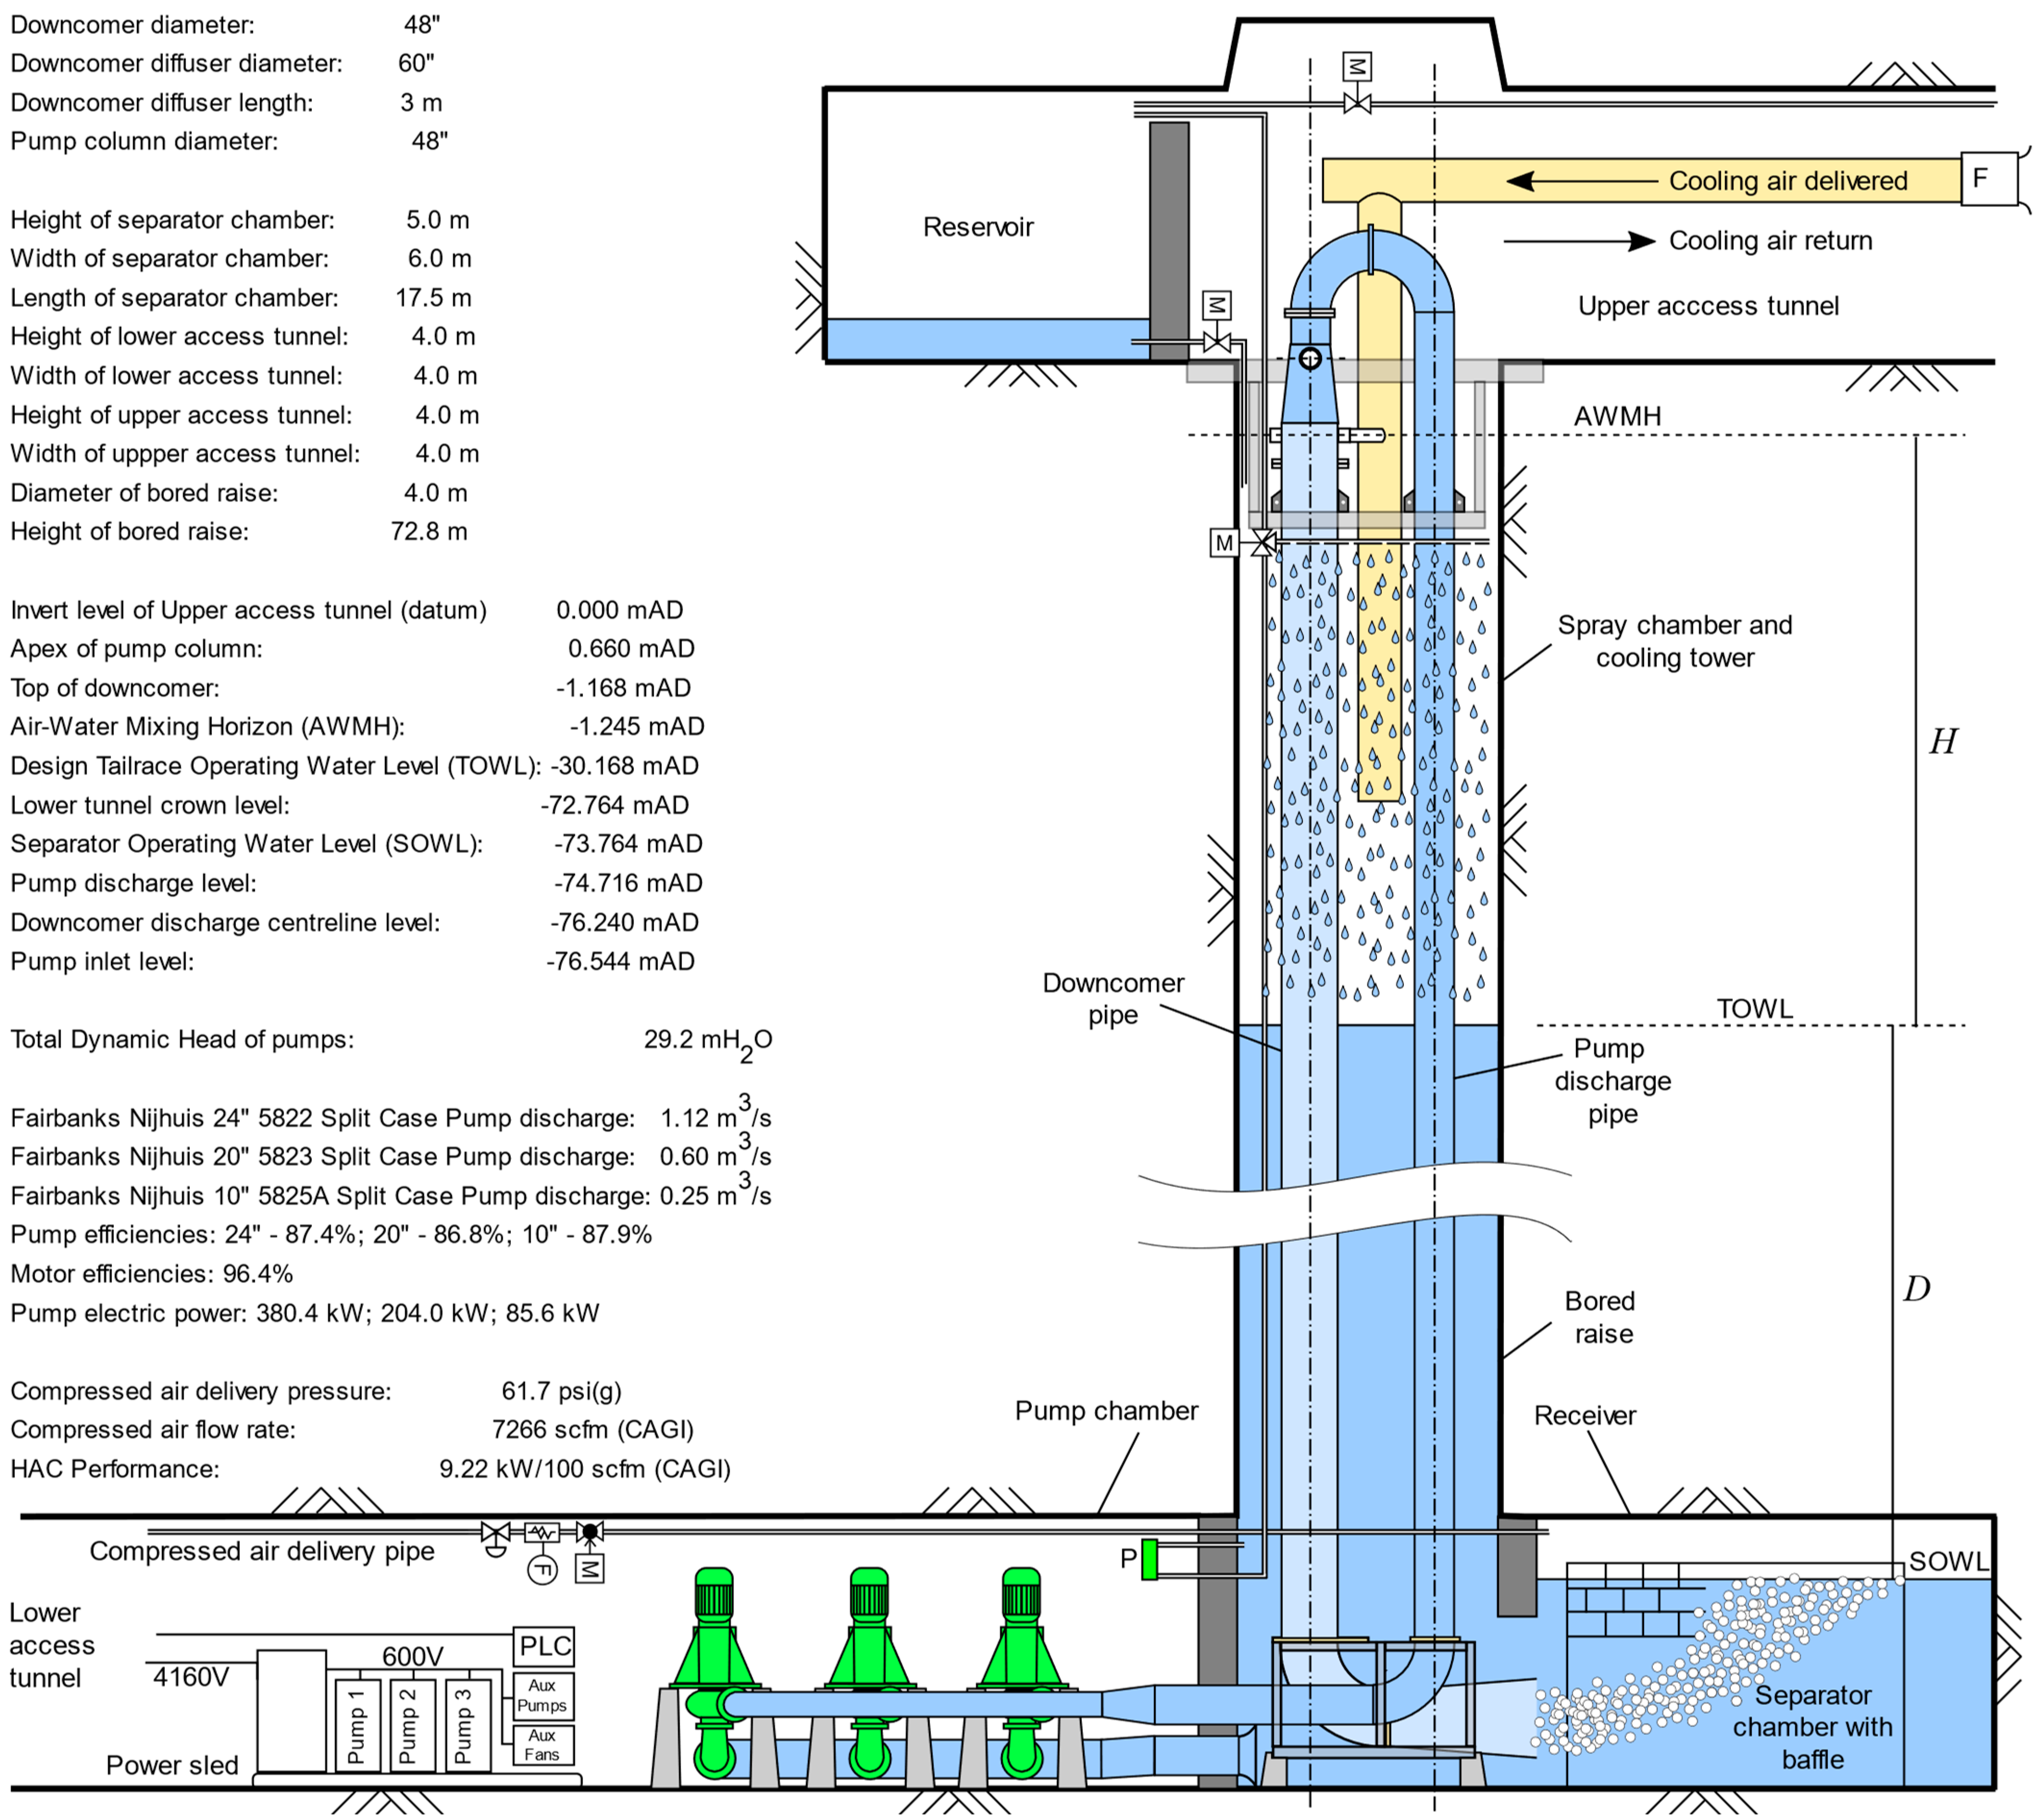Select the Aux Fans box
2043x1820 pixels.
[543, 1746]
